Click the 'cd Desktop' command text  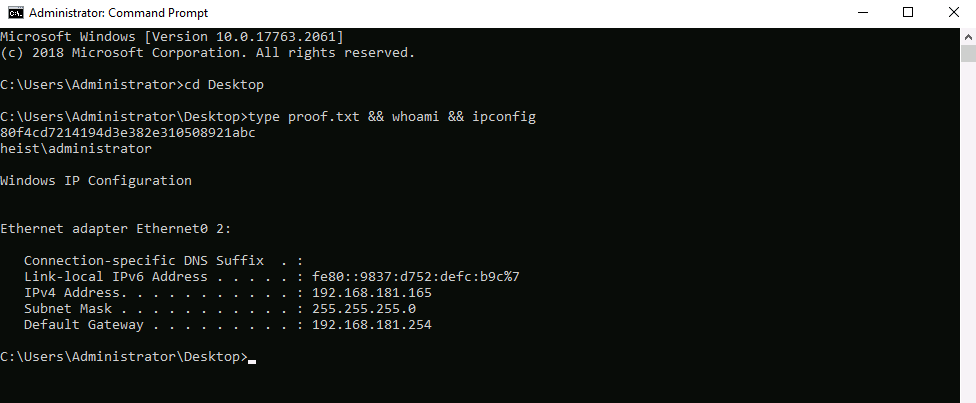[x=224, y=84]
